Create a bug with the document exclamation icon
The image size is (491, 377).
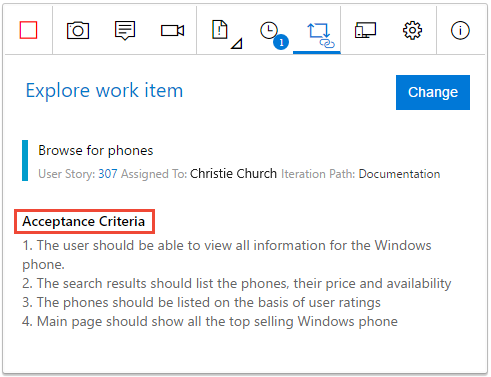coord(220,30)
